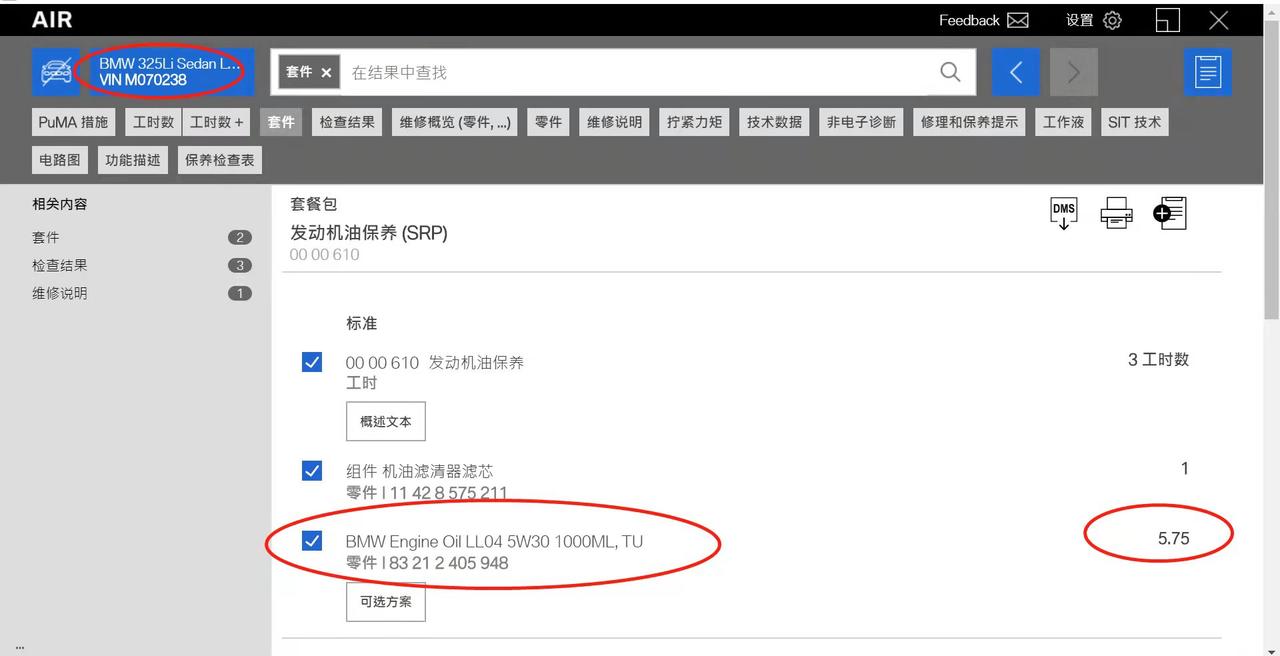This screenshot has height=656, width=1280.
Task: Select 套件 in the related content sidebar
Action: coord(141,237)
